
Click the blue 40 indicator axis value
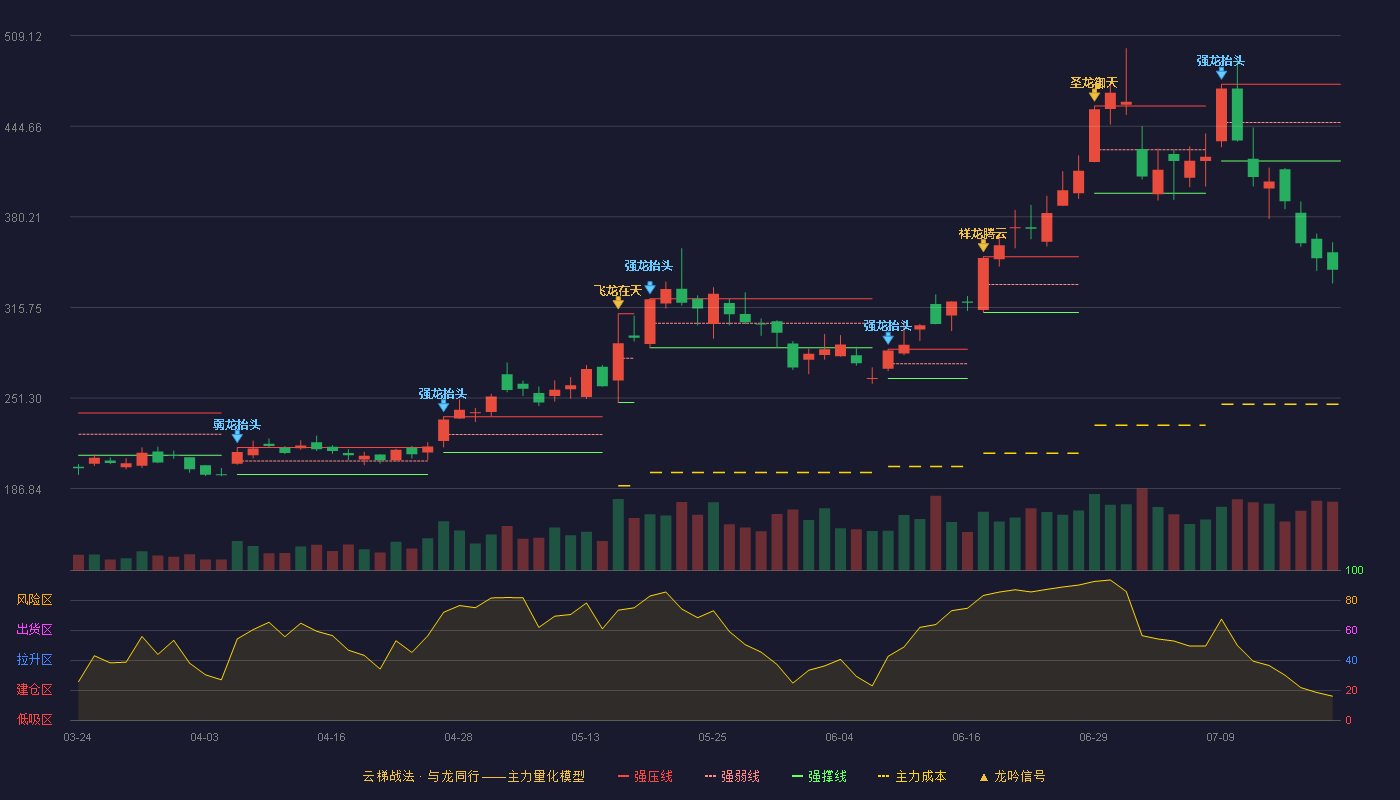click(1351, 661)
